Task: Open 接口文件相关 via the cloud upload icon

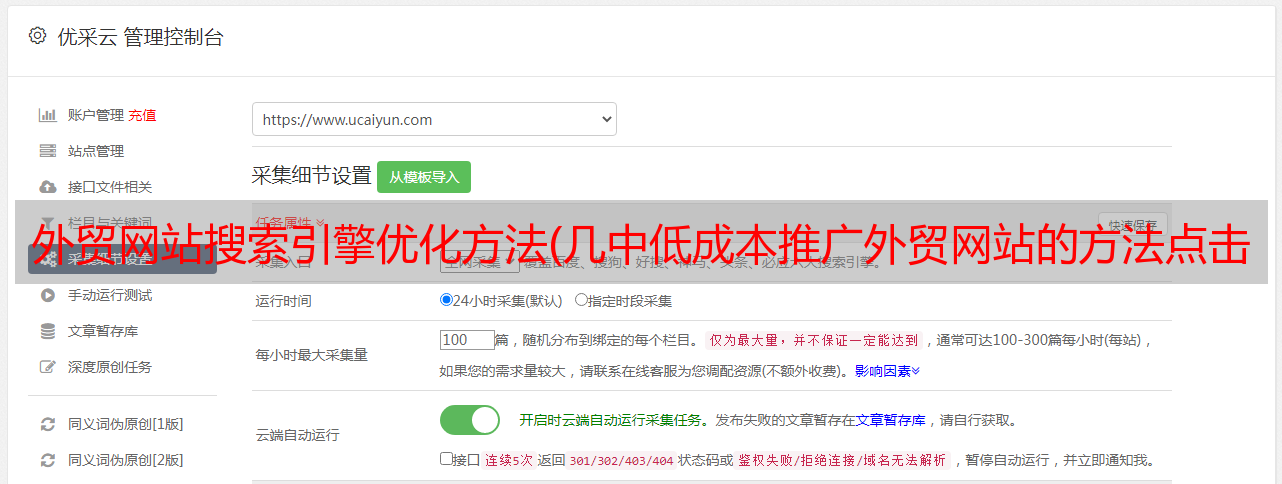Action: click(x=47, y=187)
